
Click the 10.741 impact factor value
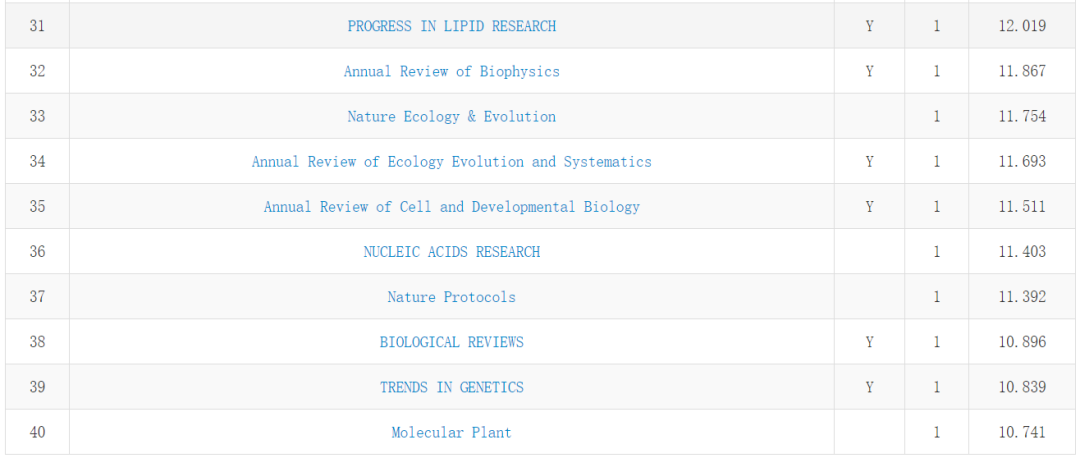click(x=1022, y=433)
